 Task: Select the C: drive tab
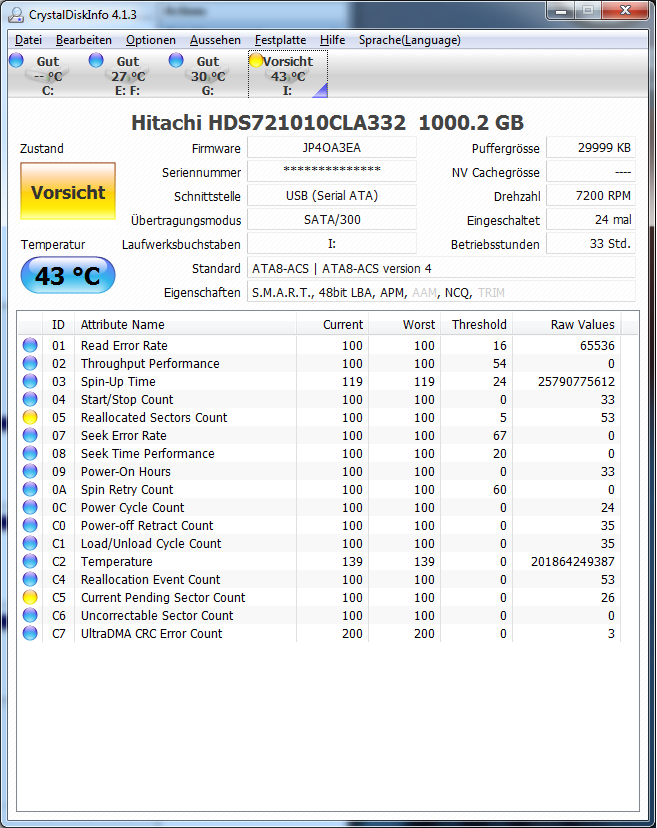click(48, 75)
